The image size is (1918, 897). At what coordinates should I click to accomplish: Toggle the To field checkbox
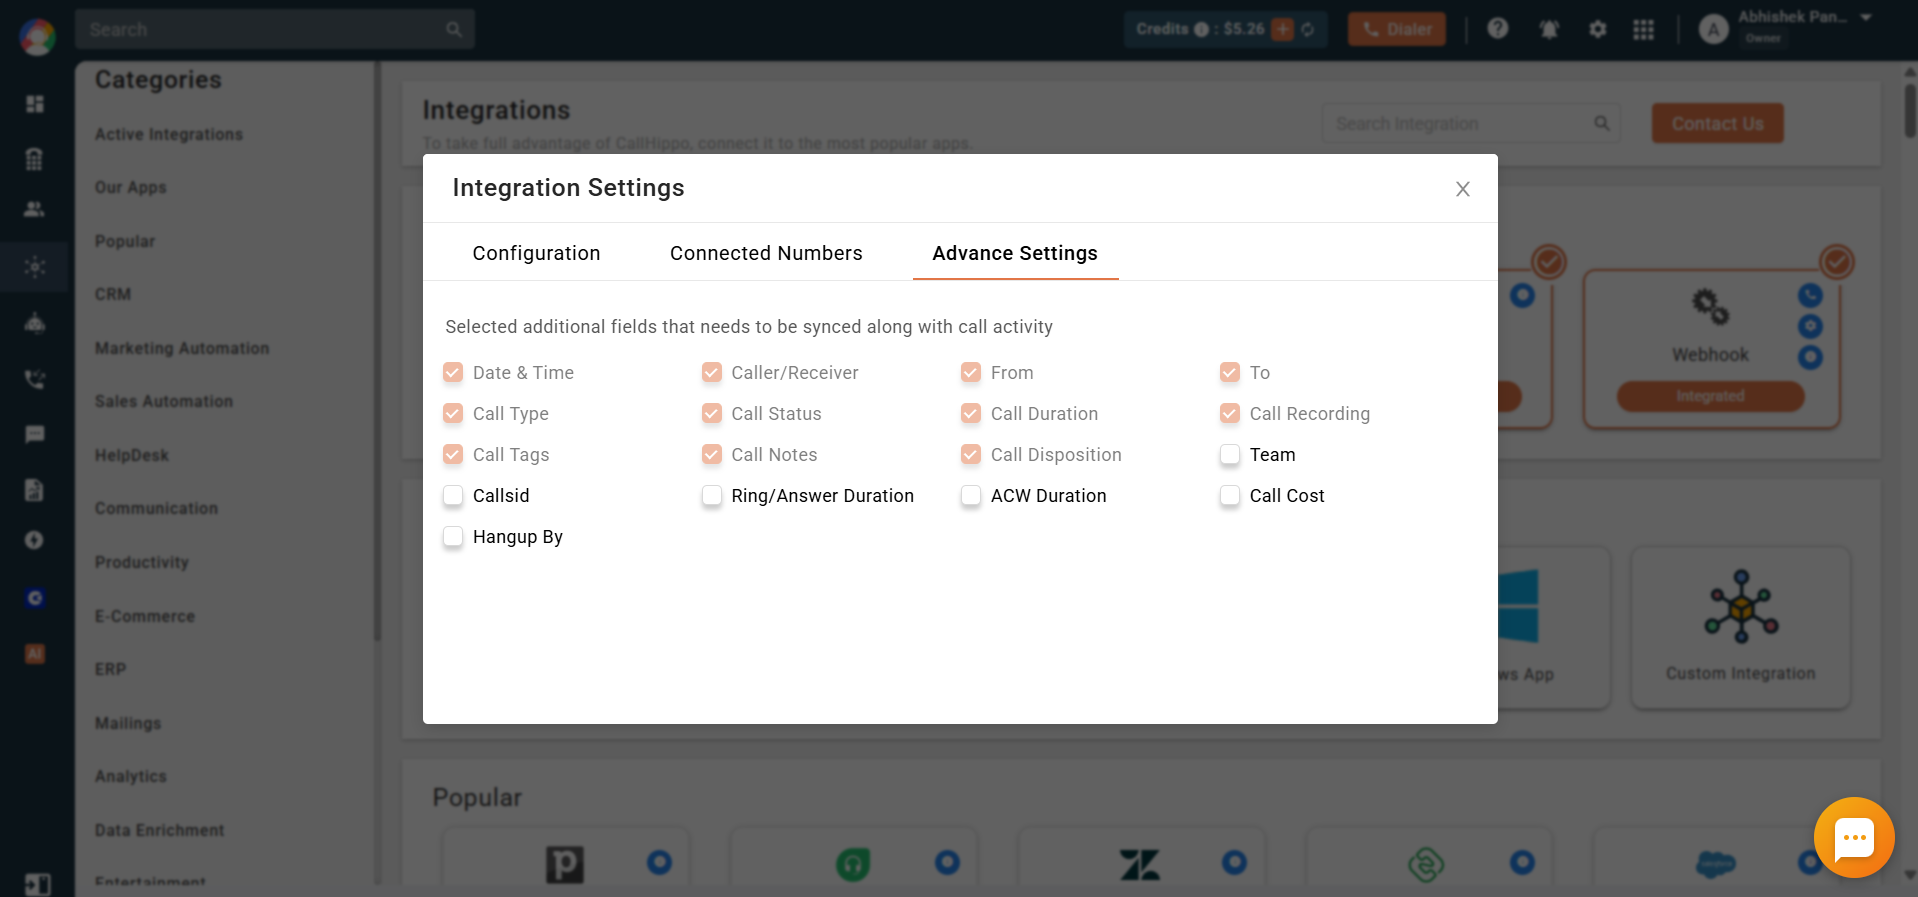pos(1230,373)
